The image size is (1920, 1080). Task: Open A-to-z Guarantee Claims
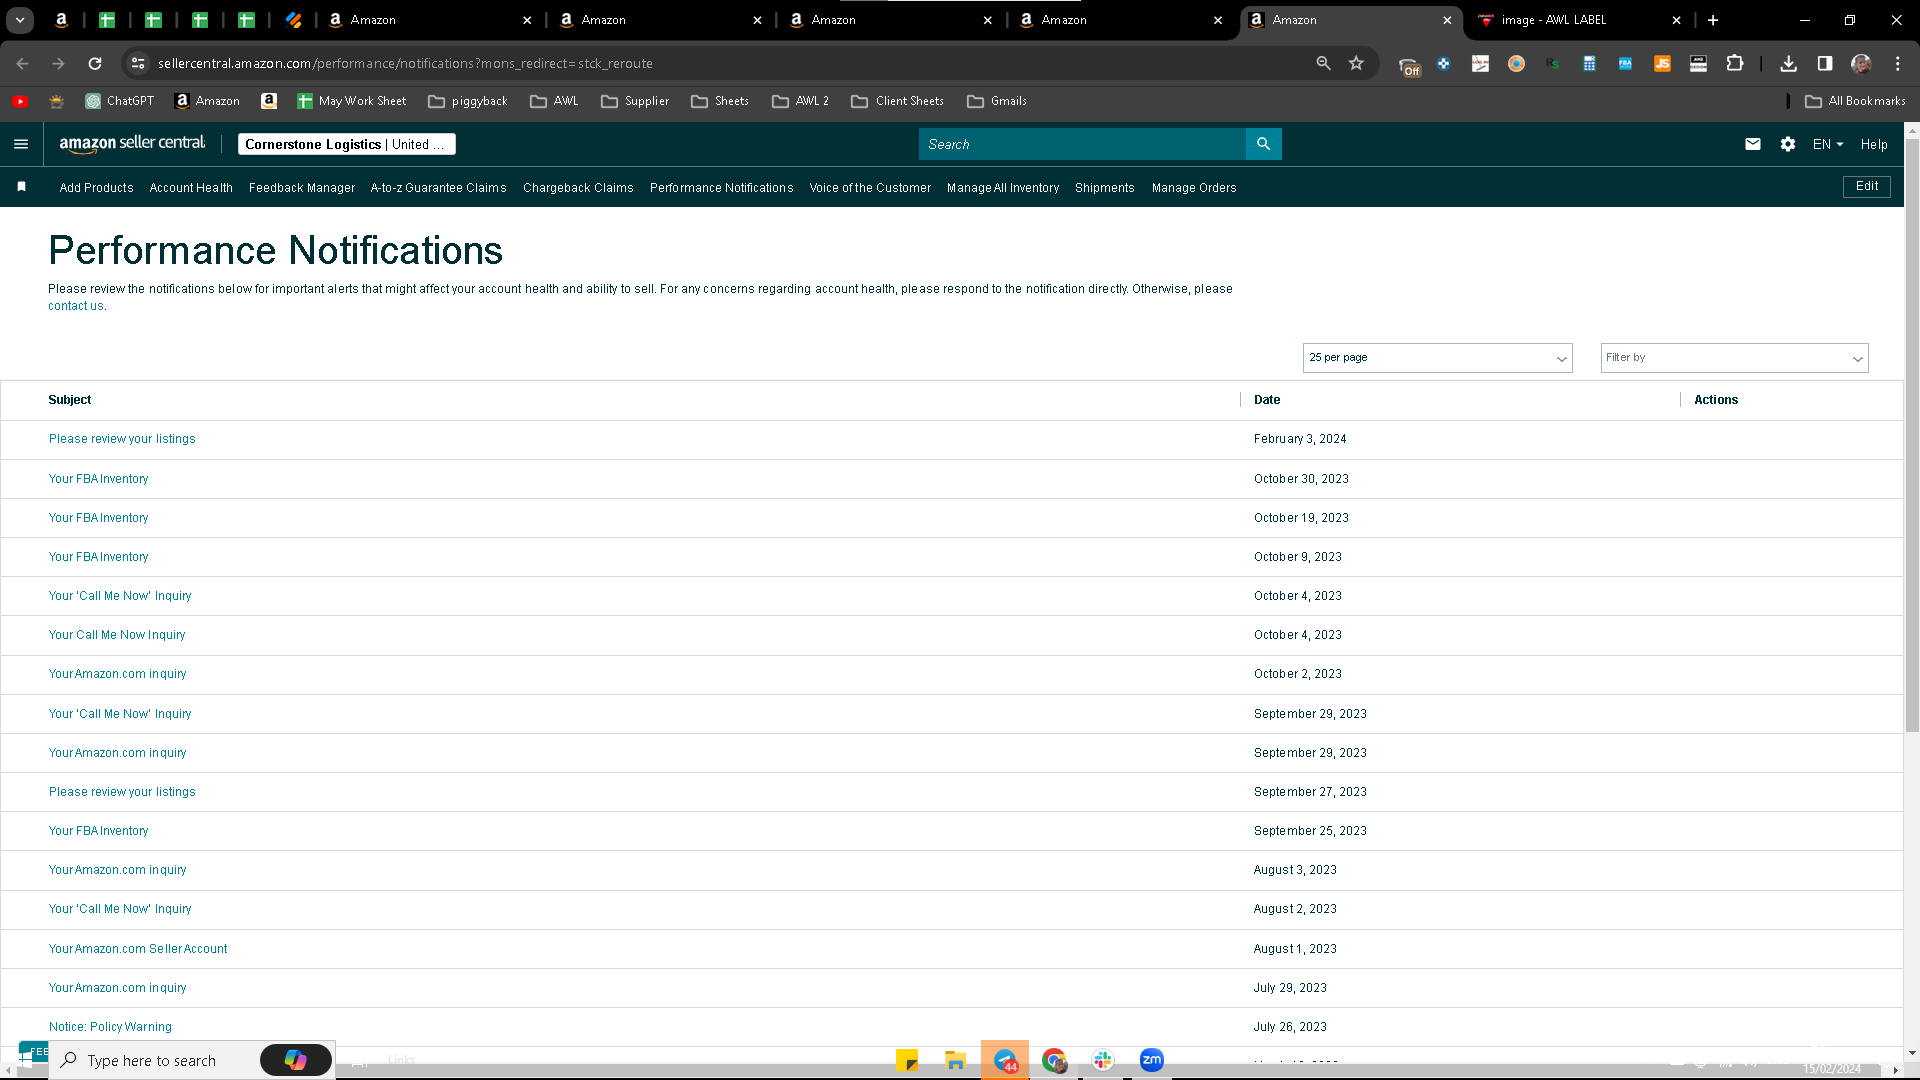pos(438,188)
